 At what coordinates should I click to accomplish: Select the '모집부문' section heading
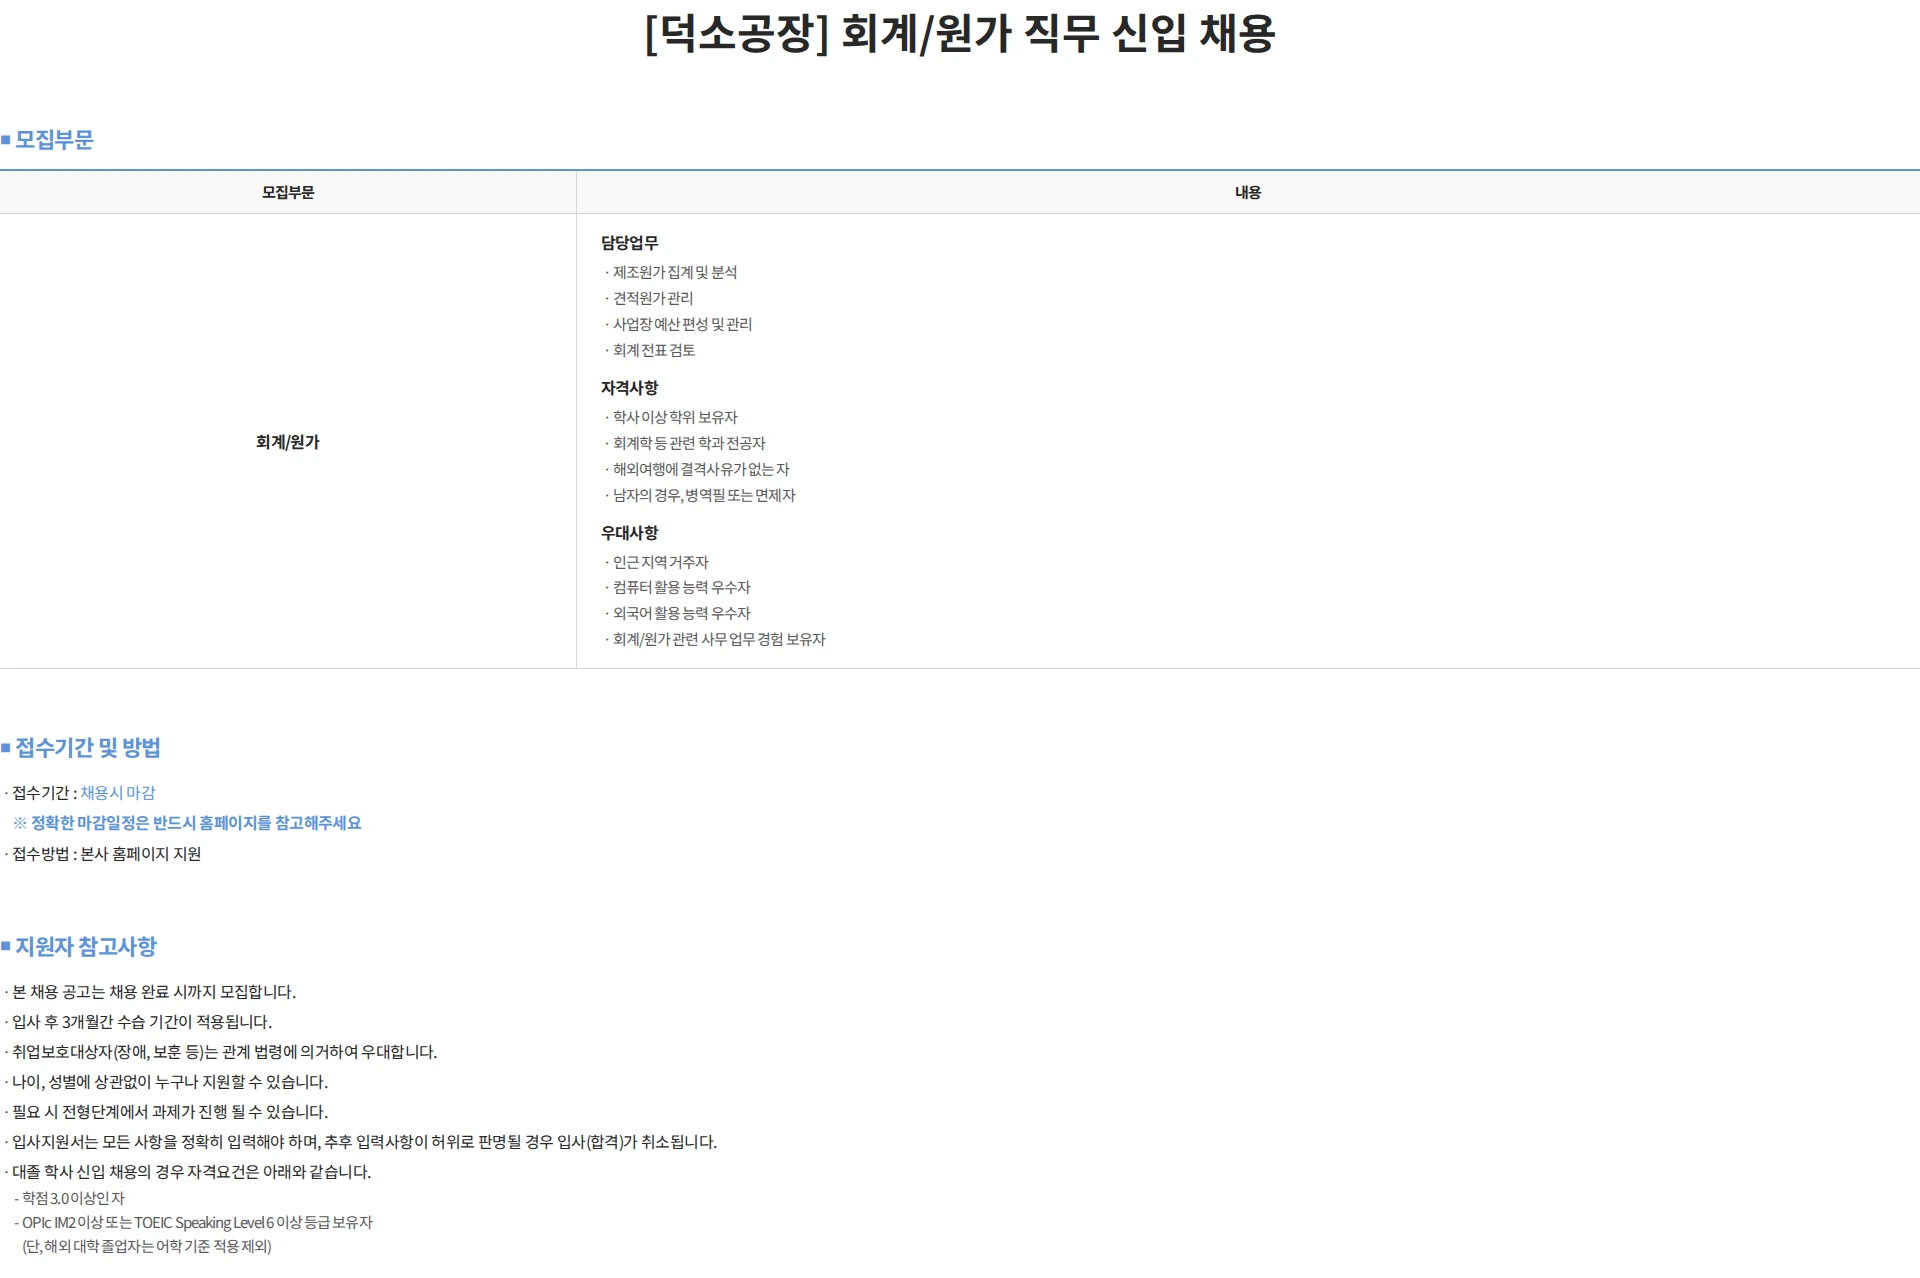54,140
